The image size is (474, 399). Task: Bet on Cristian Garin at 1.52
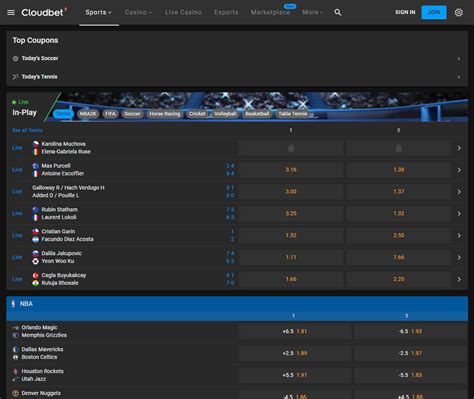(x=291, y=236)
